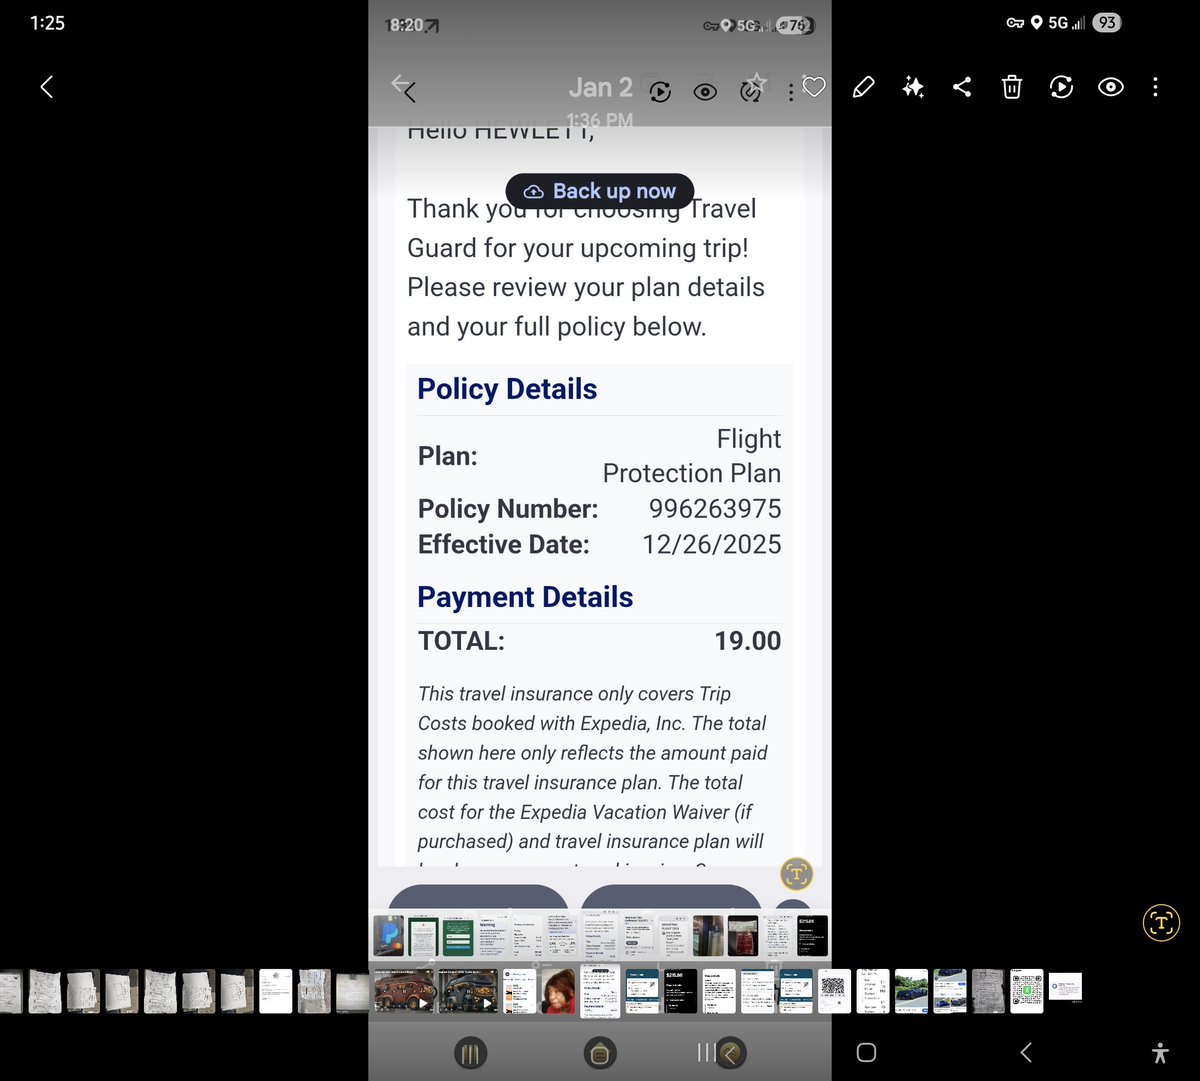This screenshot has height=1081, width=1200.
Task: Go back using the gallery's top-left arrow
Action: coord(46,87)
